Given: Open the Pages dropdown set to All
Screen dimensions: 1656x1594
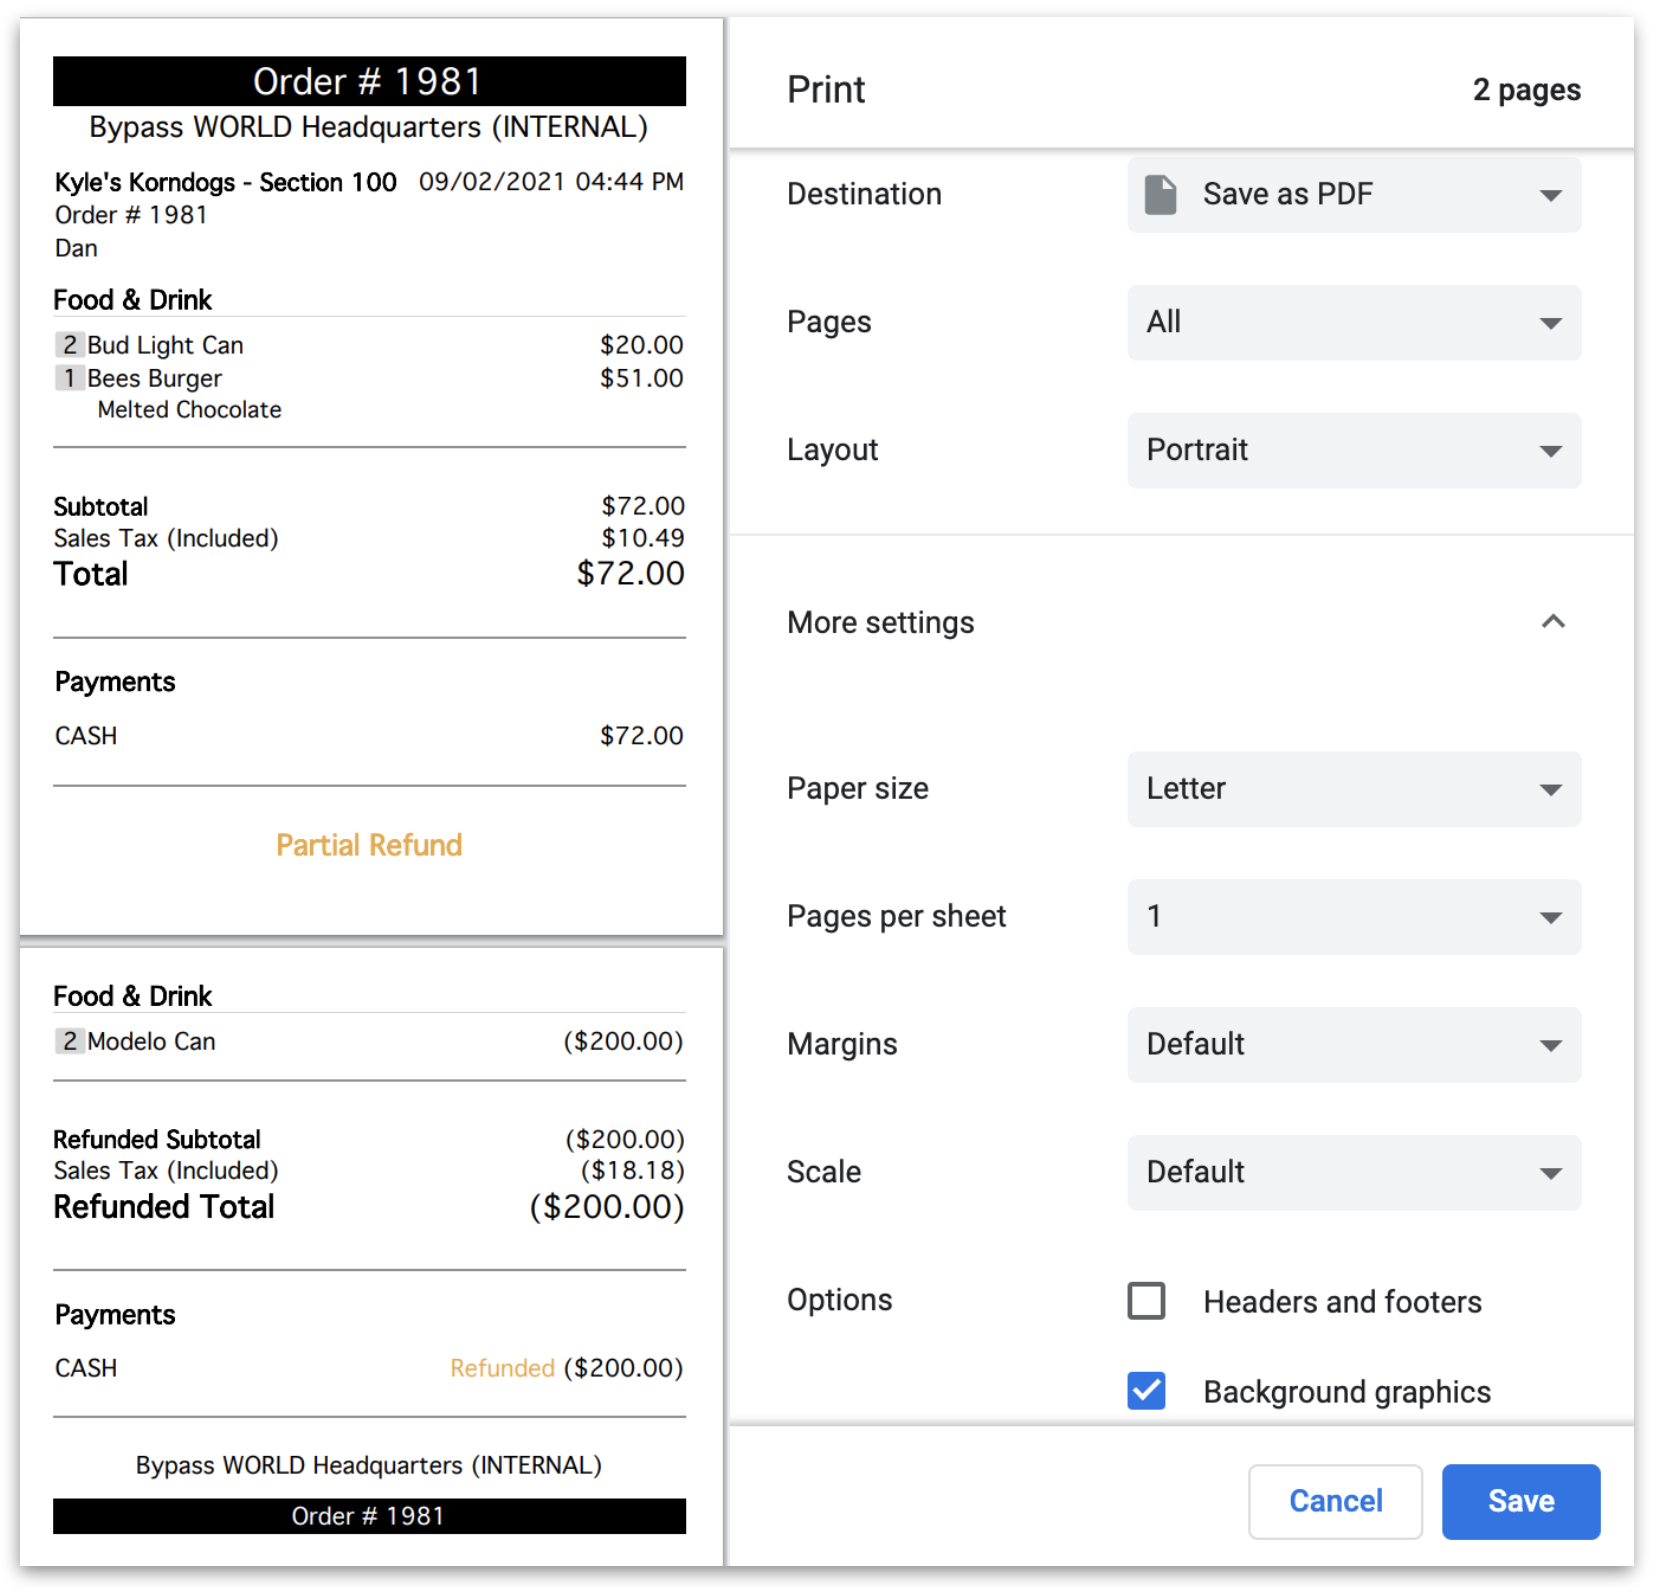Looking at the screenshot, I should (x=1354, y=322).
